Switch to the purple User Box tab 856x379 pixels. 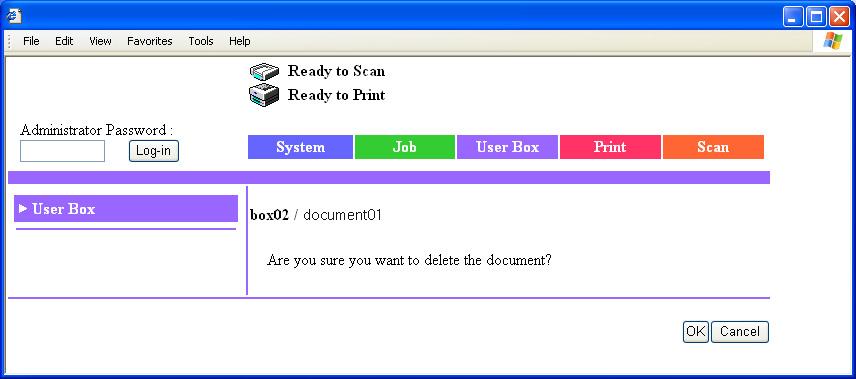(x=507, y=147)
